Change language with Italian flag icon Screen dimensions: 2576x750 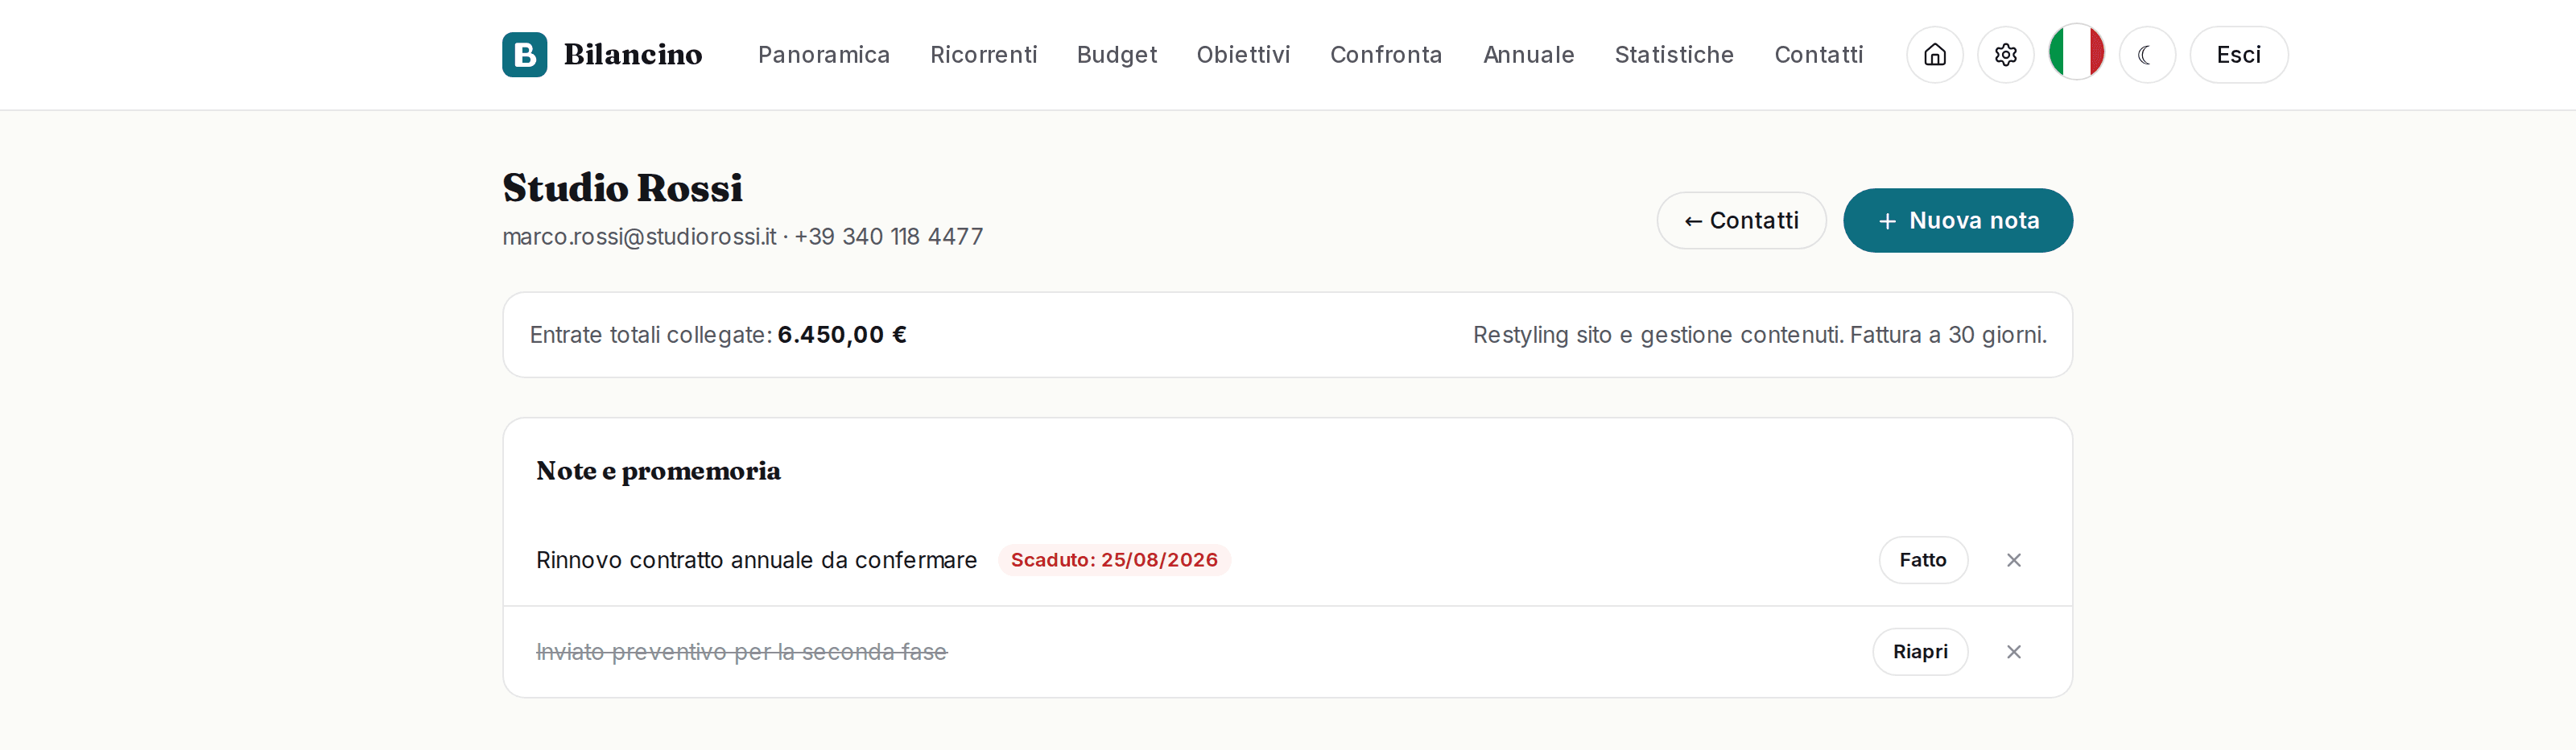click(x=2076, y=52)
